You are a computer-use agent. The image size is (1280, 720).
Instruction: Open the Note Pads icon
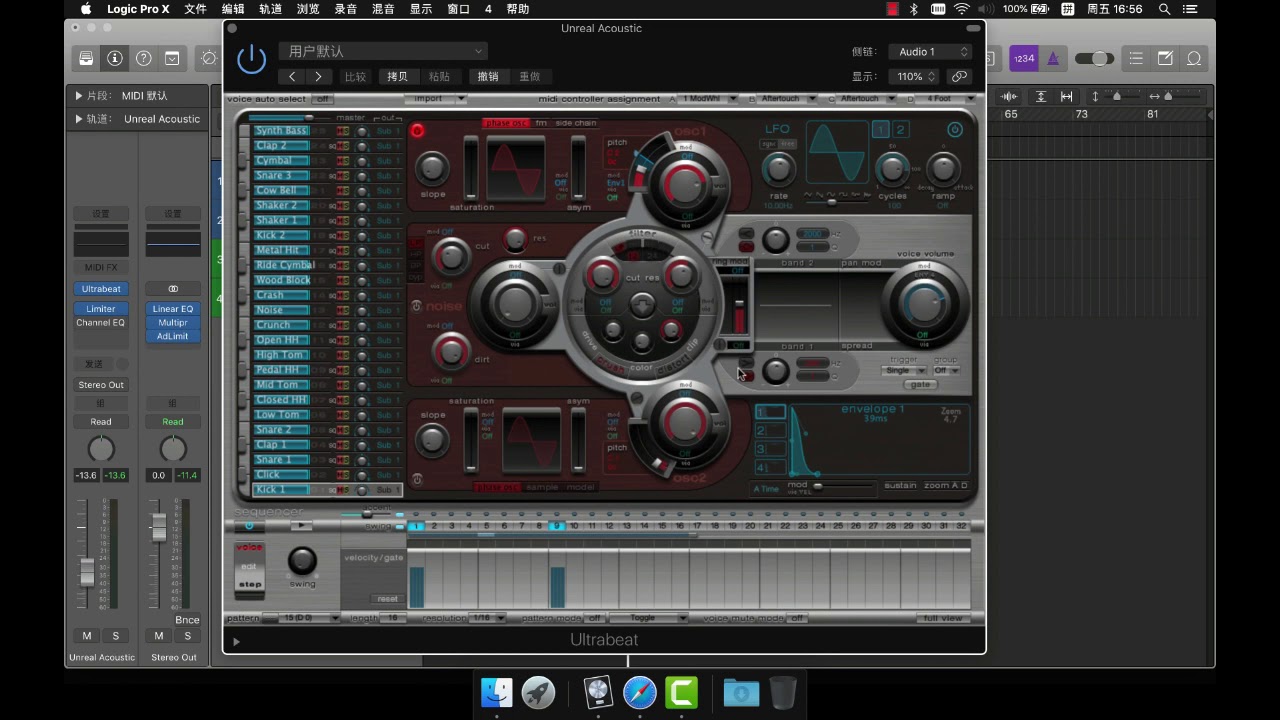click(x=1165, y=58)
